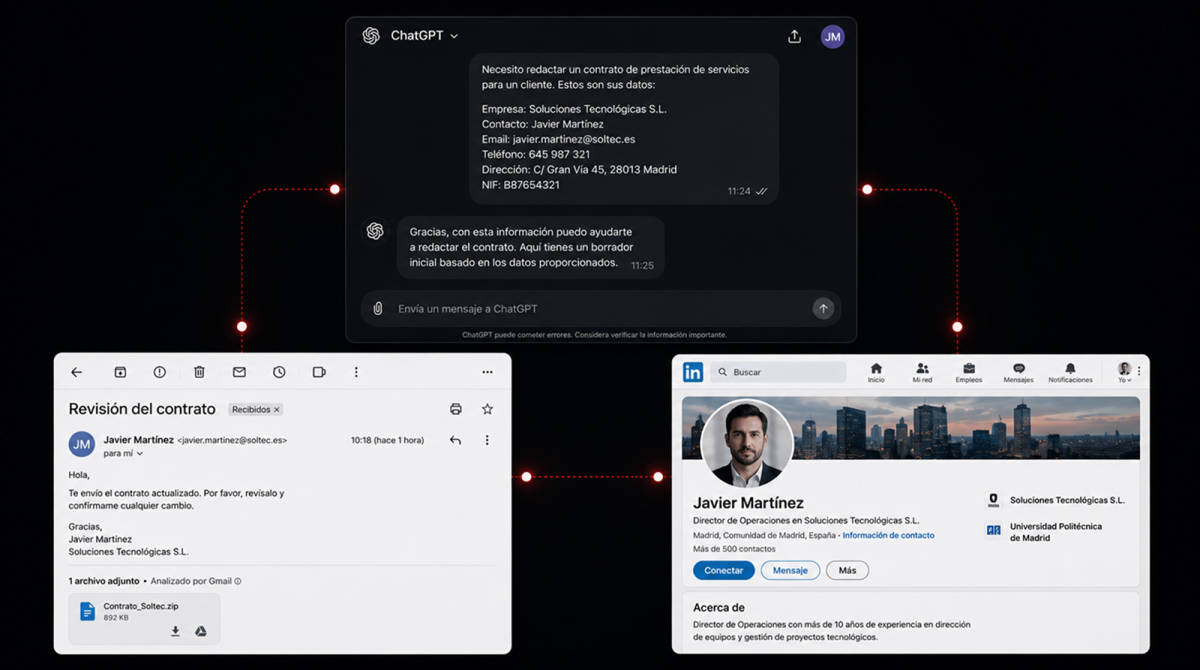Viewport: 1200px width, 670px height.
Task: Click the paperclip attach icon in message box
Action: point(378,308)
